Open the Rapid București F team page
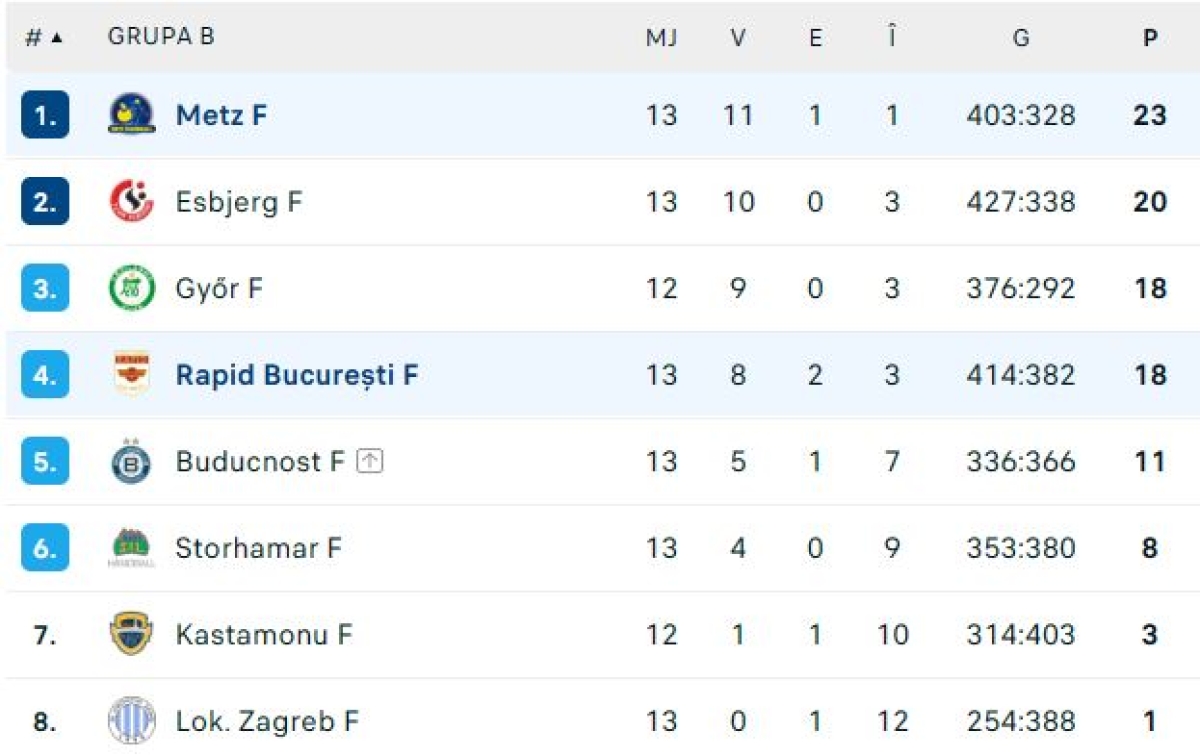The image size is (1200, 756). pyautogui.click(x=297, y=375)
